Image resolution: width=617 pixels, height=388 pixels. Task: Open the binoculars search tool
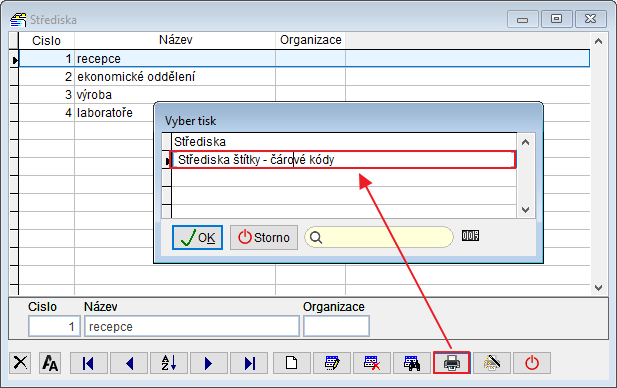click(412, 362)
